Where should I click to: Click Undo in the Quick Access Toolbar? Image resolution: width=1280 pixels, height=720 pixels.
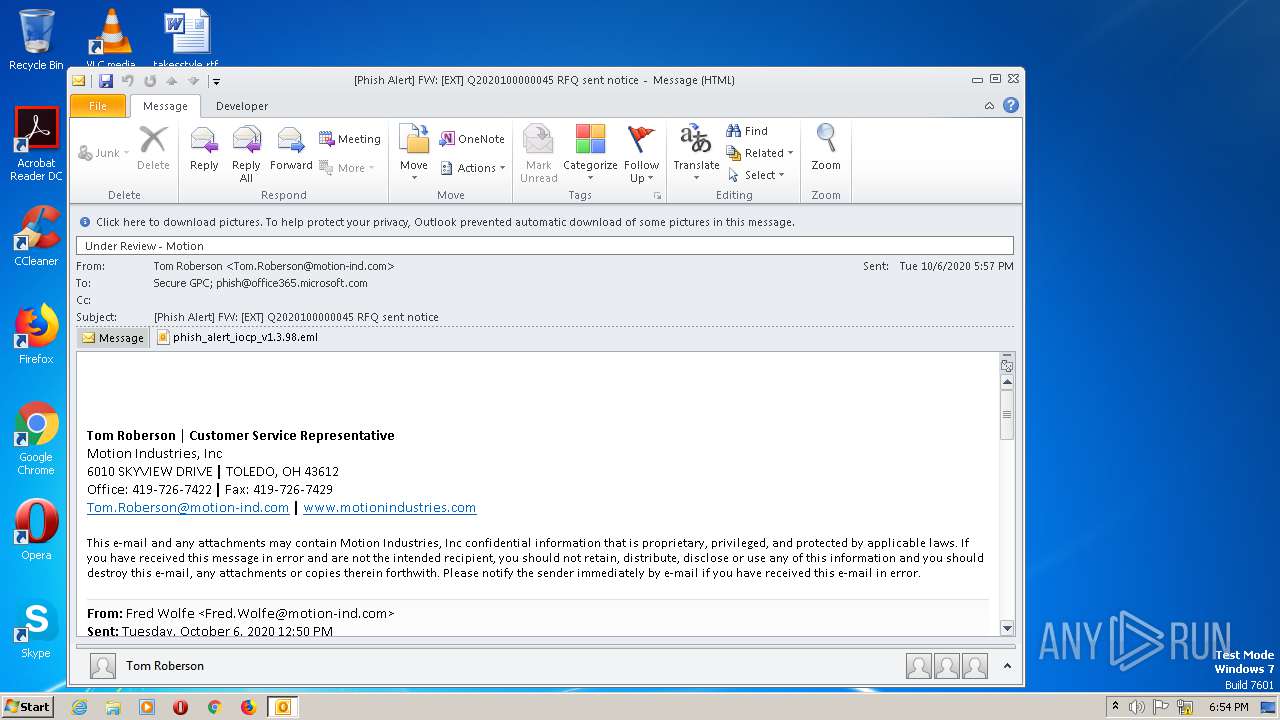pos(127,81)
